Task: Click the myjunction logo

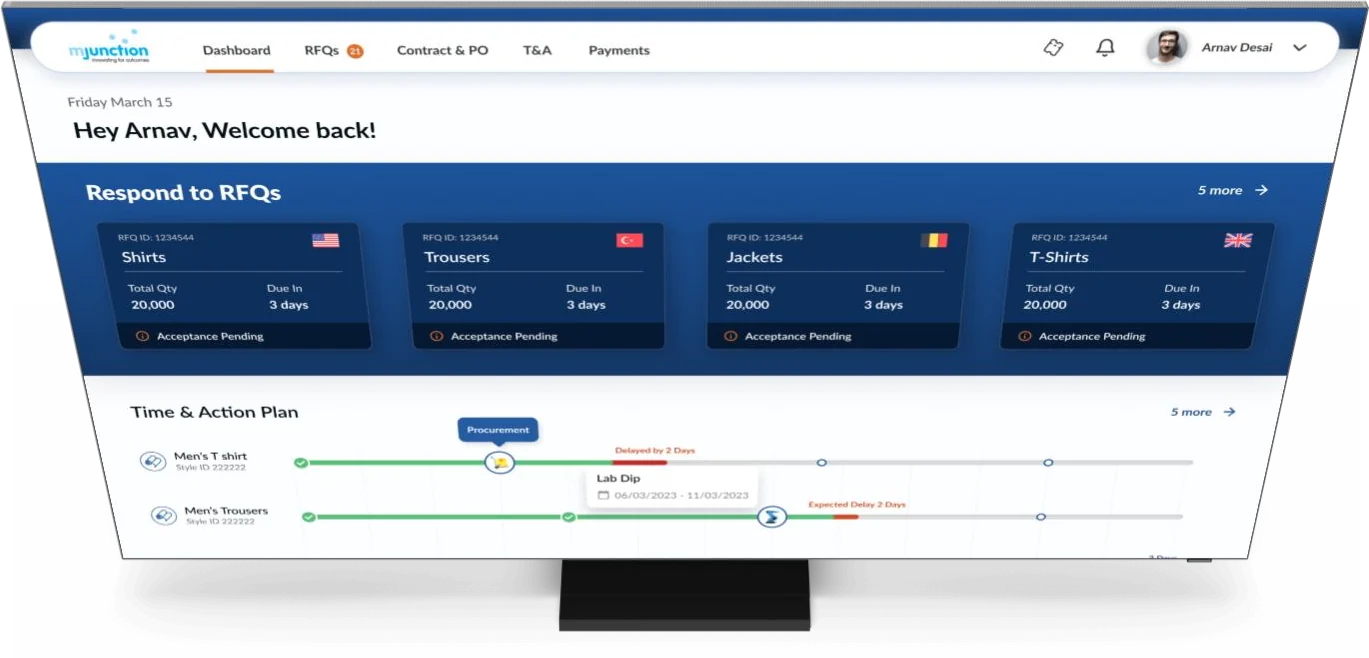Action: (x=108, y=49)
